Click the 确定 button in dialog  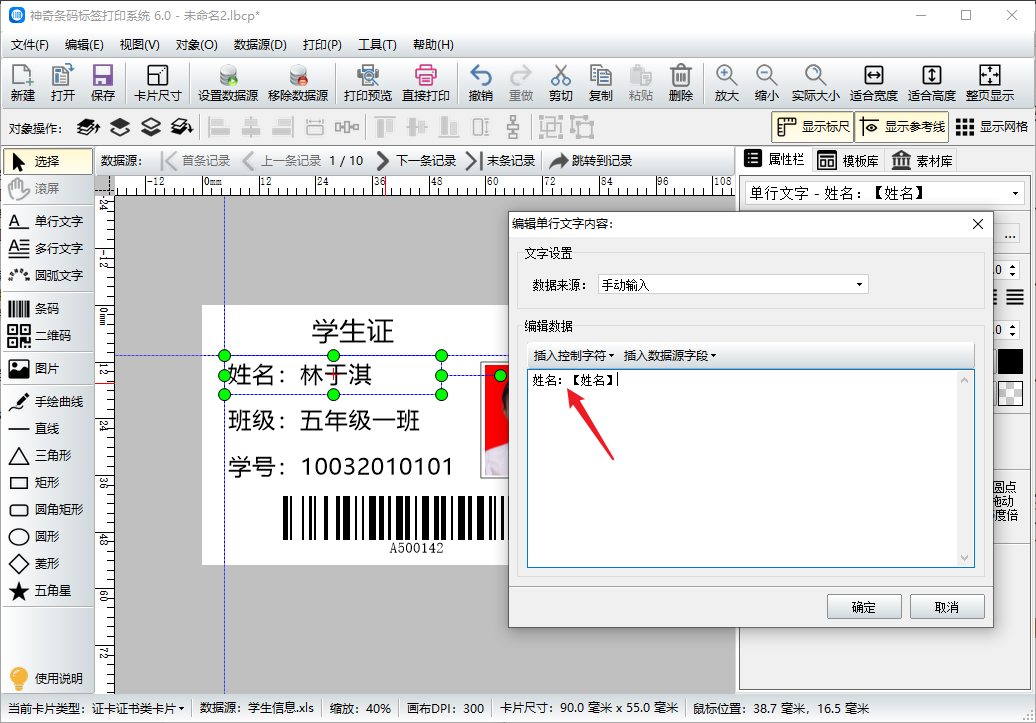coord(863,607)
